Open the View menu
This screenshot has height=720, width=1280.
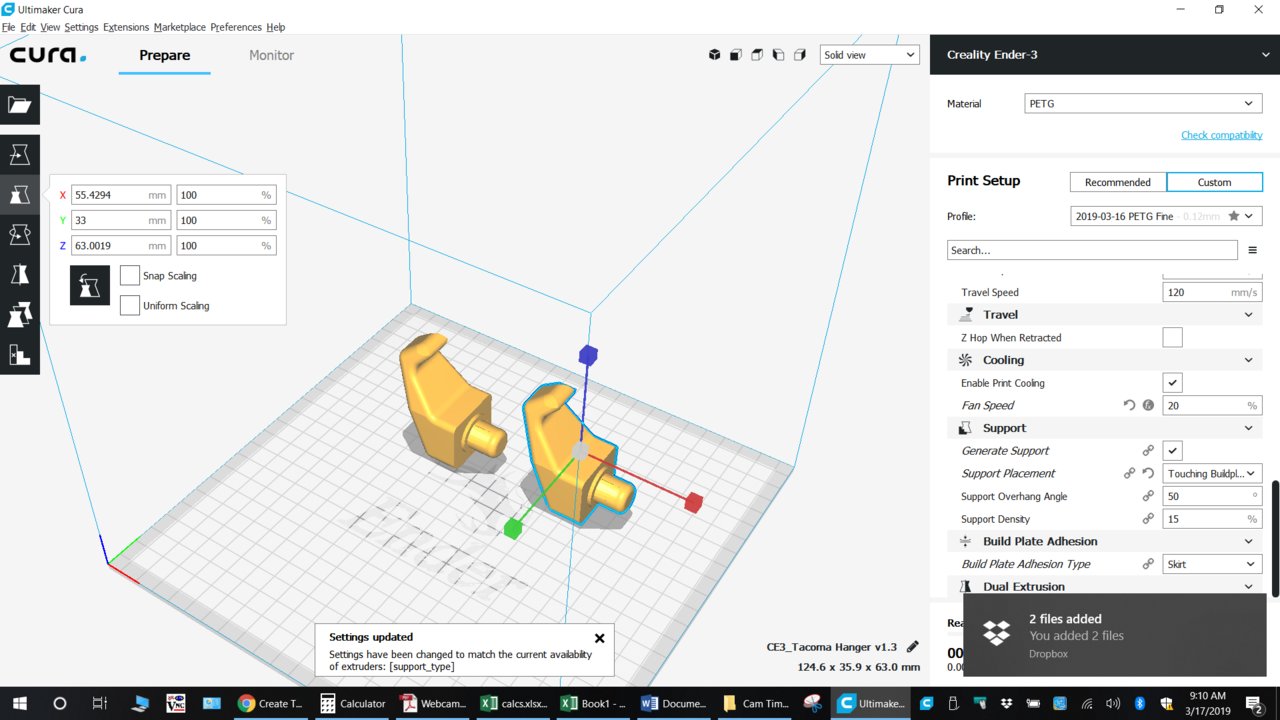click(x=50, y=27)
